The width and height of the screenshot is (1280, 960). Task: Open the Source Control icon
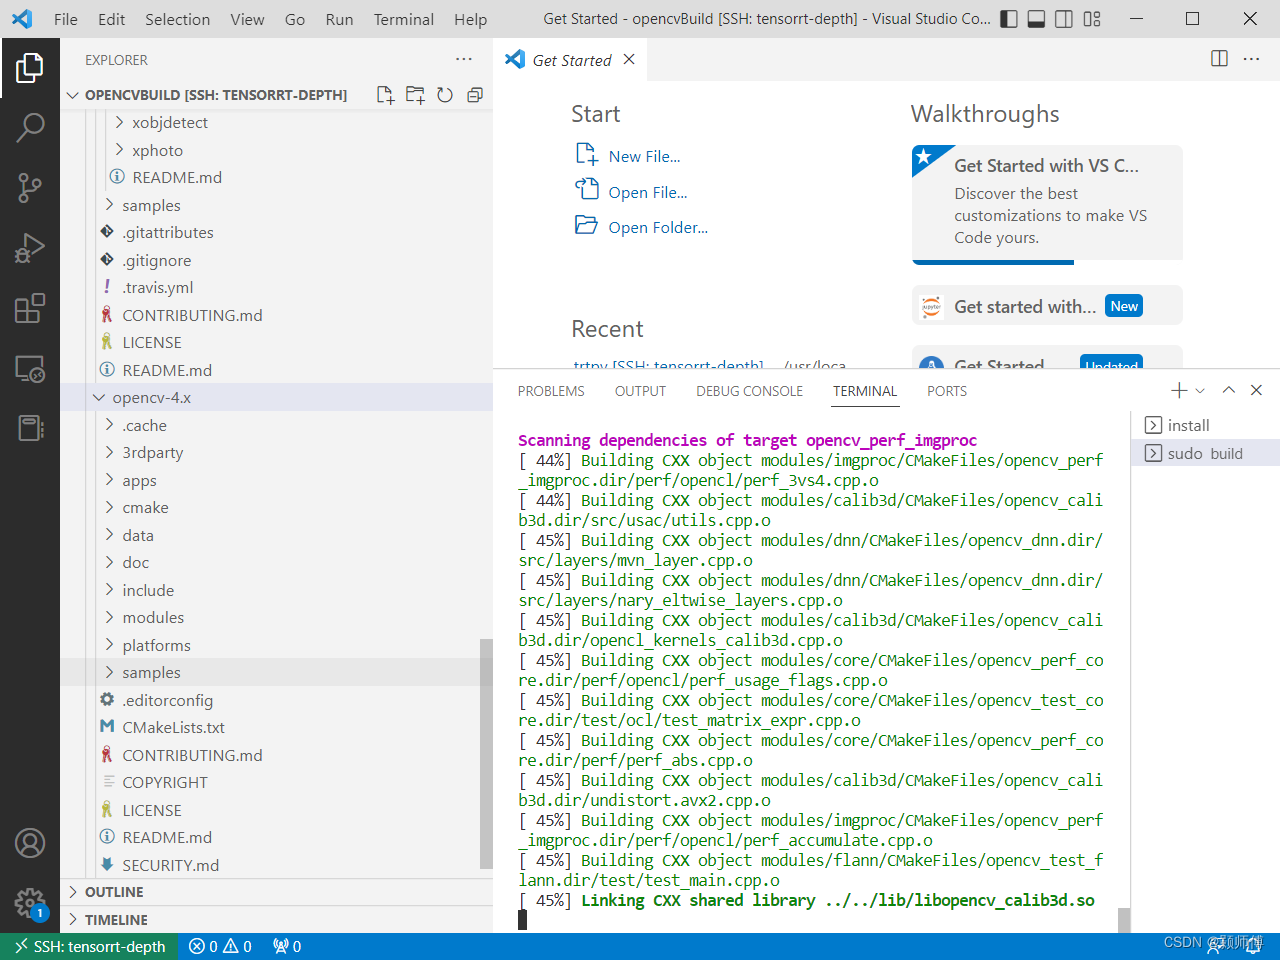click(31, 188)
